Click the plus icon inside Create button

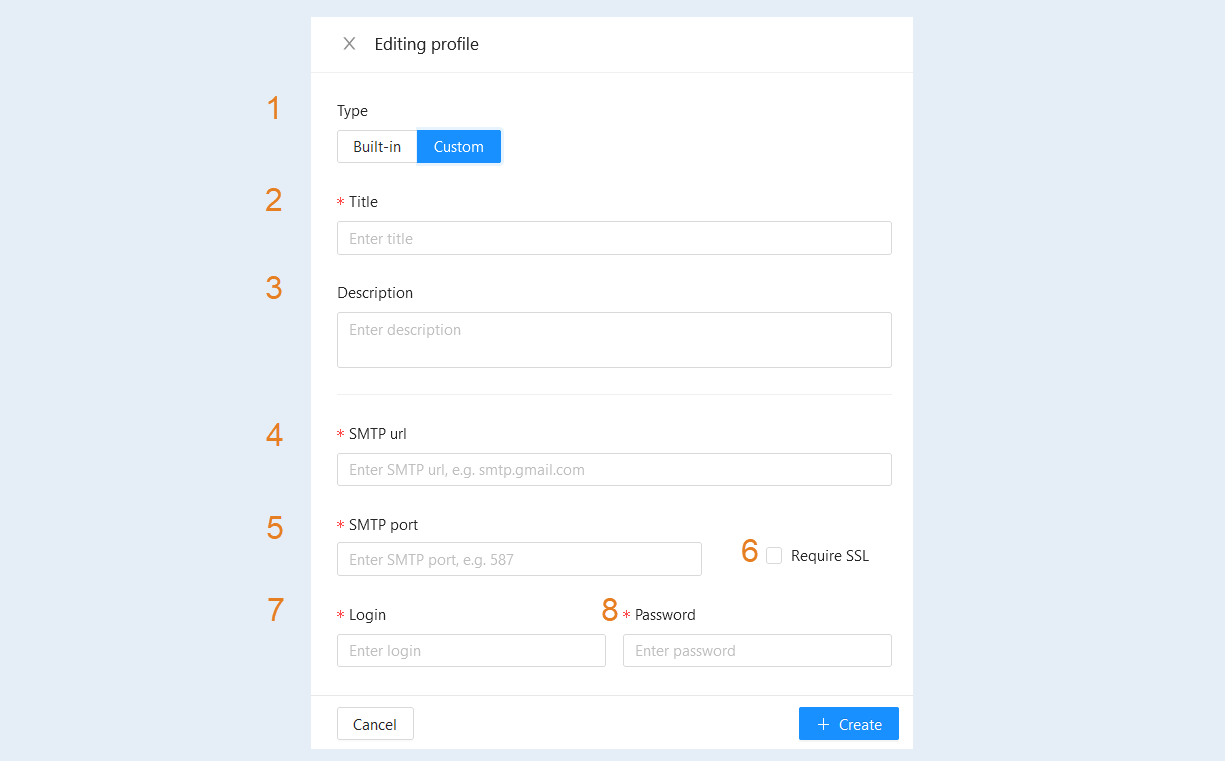[824, 724]
